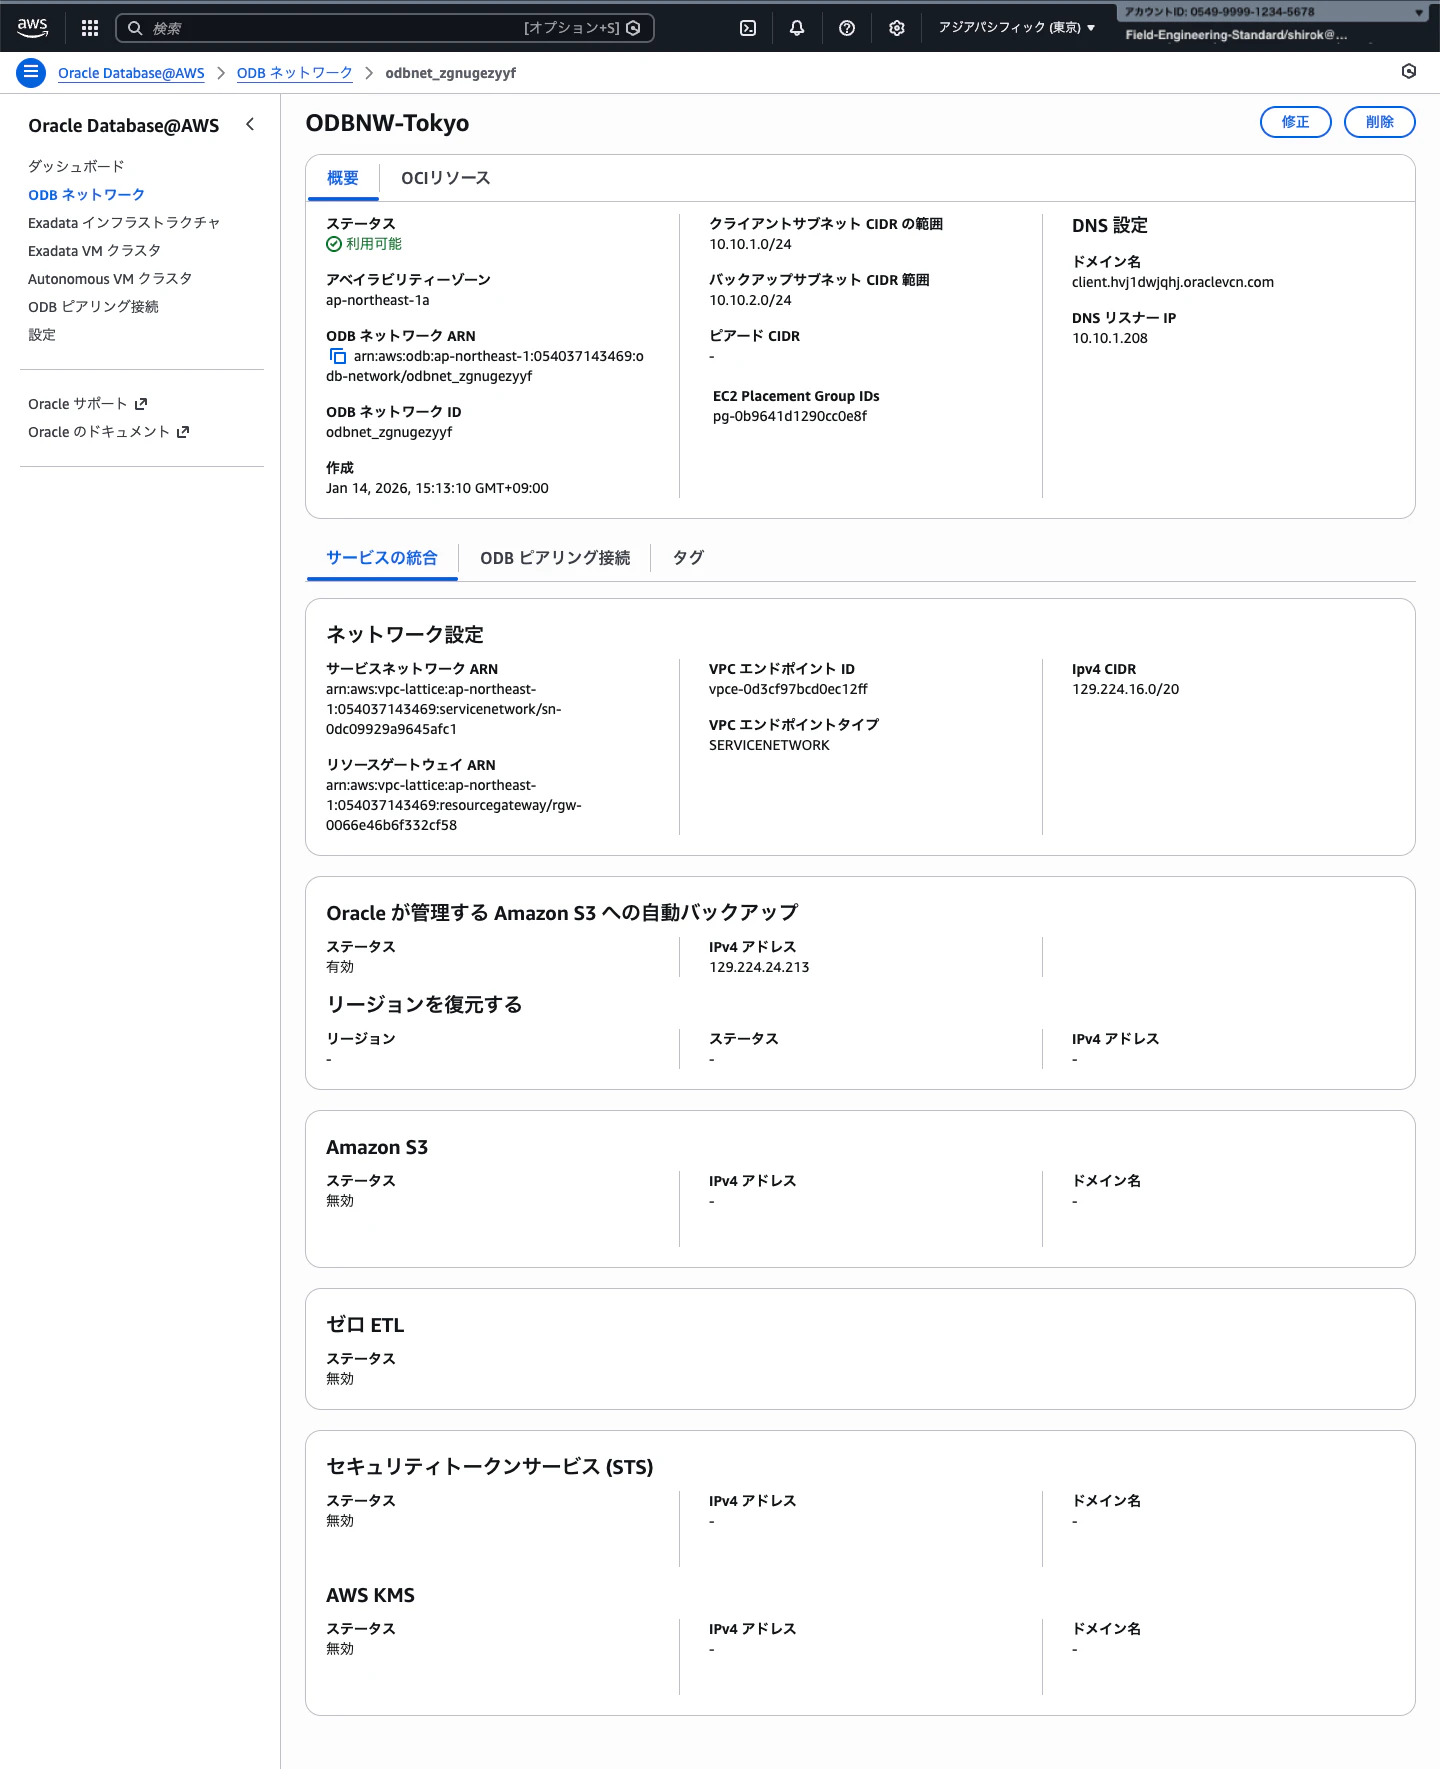Click domain name client.hvj1dwjqhj.oraclevcn.com

(1173, 282)
